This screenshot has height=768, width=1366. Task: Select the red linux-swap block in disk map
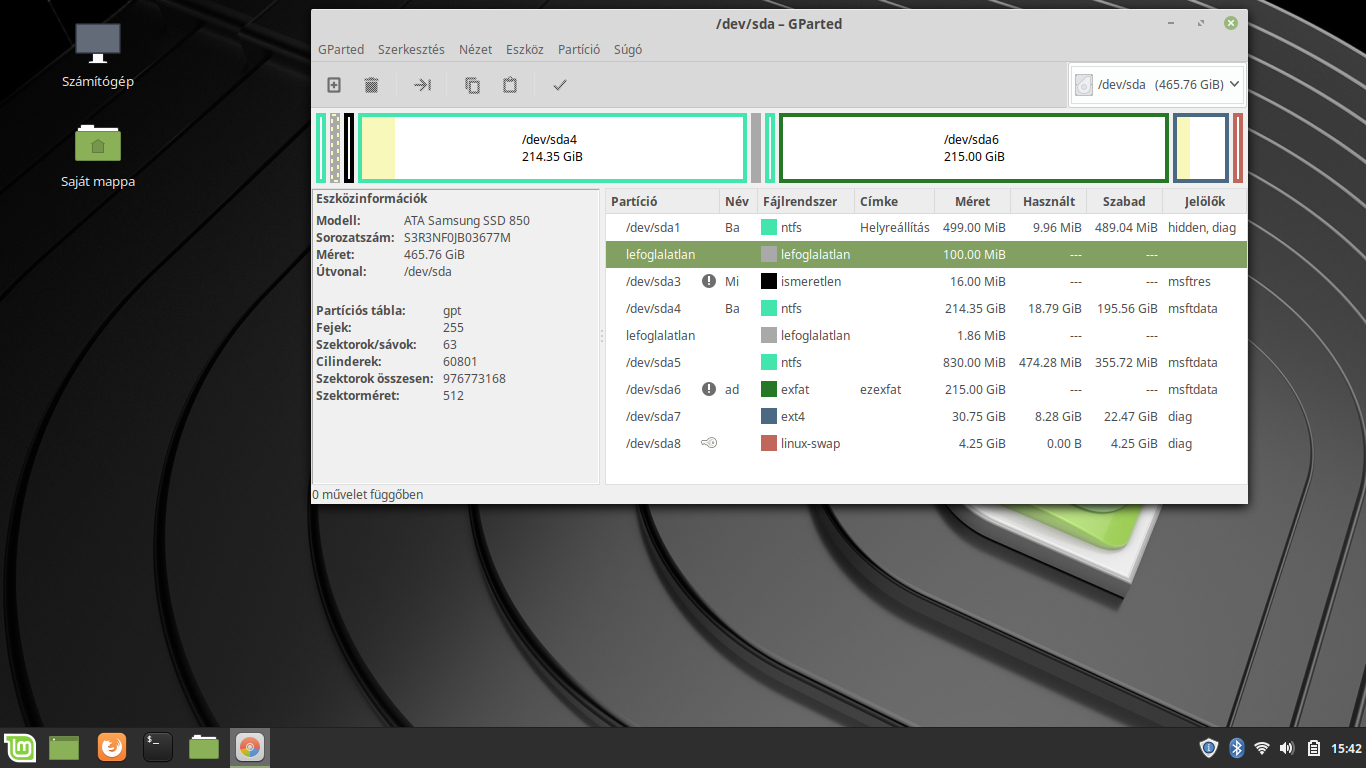[1238, 148]
